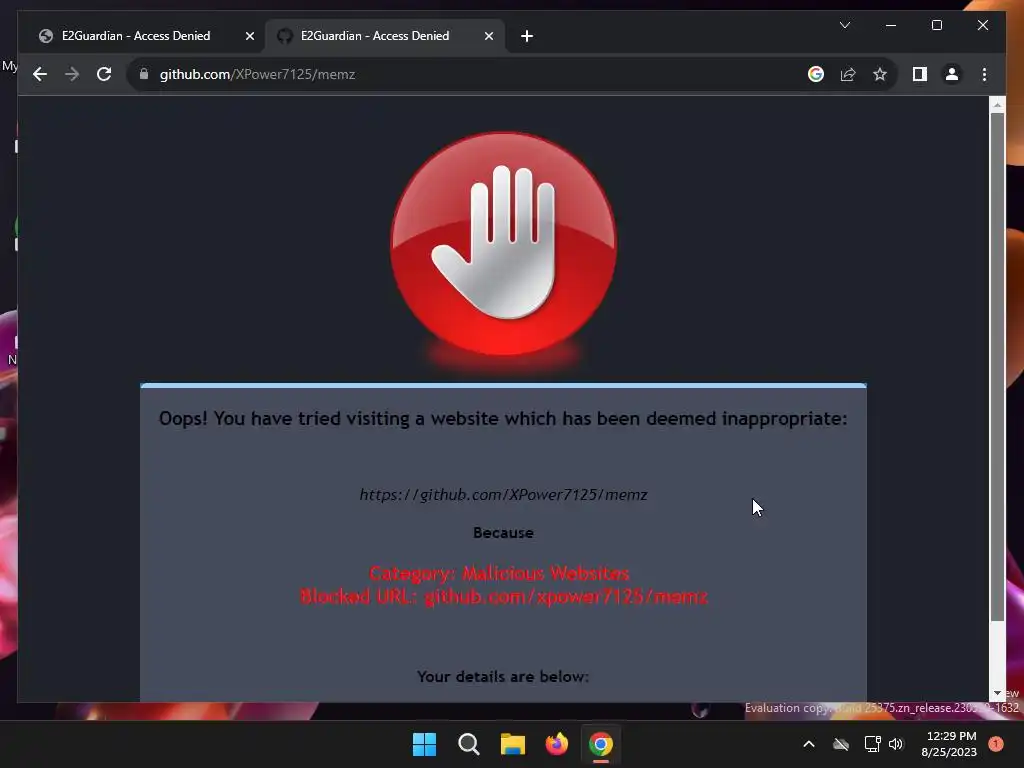Click the address bar with github.com/XPower7125/memz
This screenshot has height=768, width=1024.
(470, 74)
